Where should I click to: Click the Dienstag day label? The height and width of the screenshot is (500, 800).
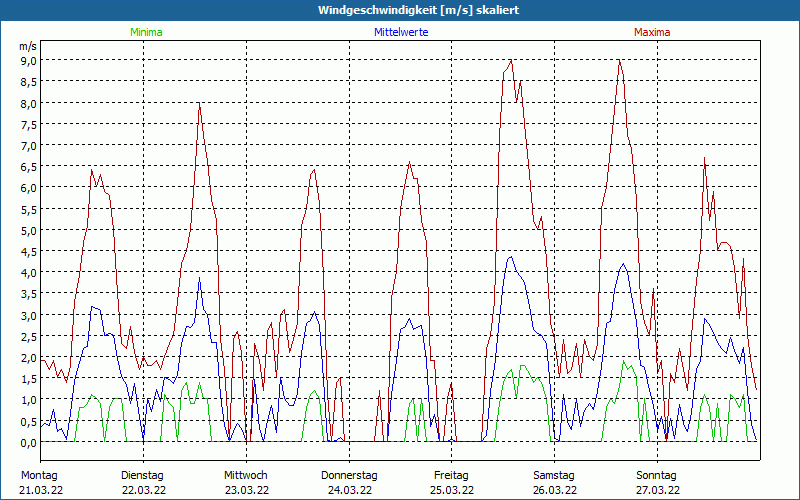tap(142, 476)
